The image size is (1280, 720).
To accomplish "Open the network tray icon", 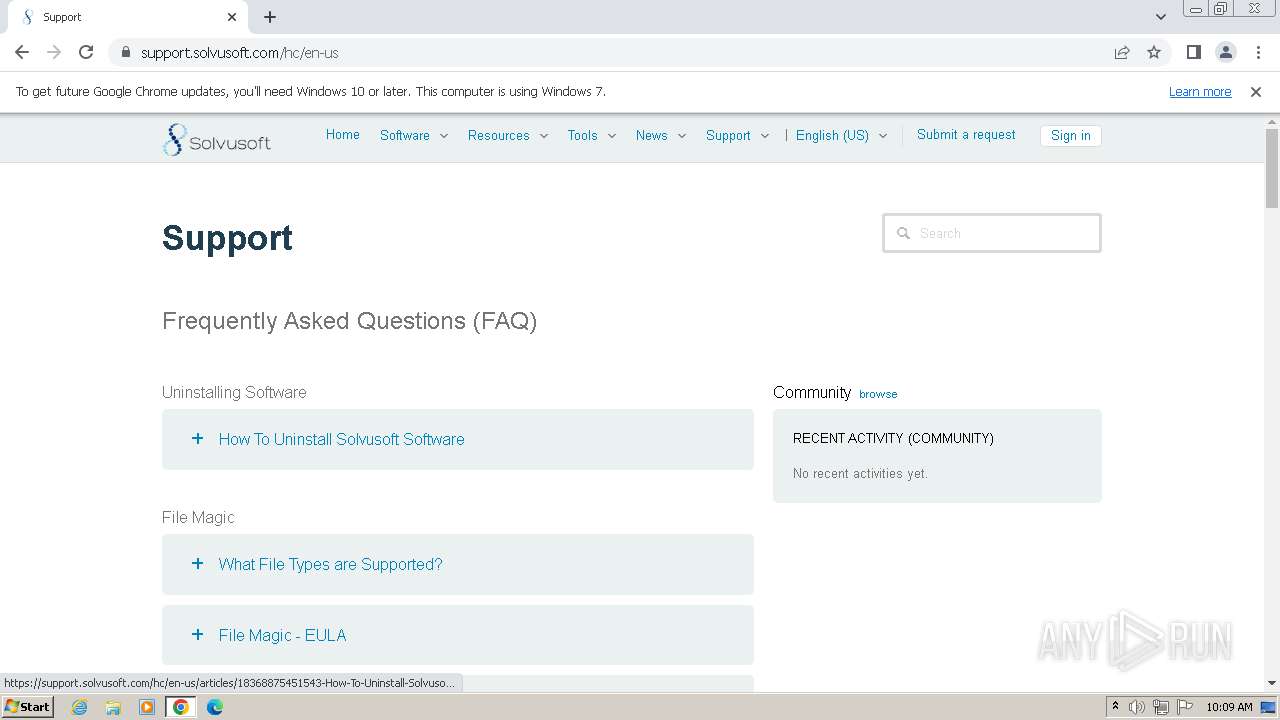I will coord(1161,707).
